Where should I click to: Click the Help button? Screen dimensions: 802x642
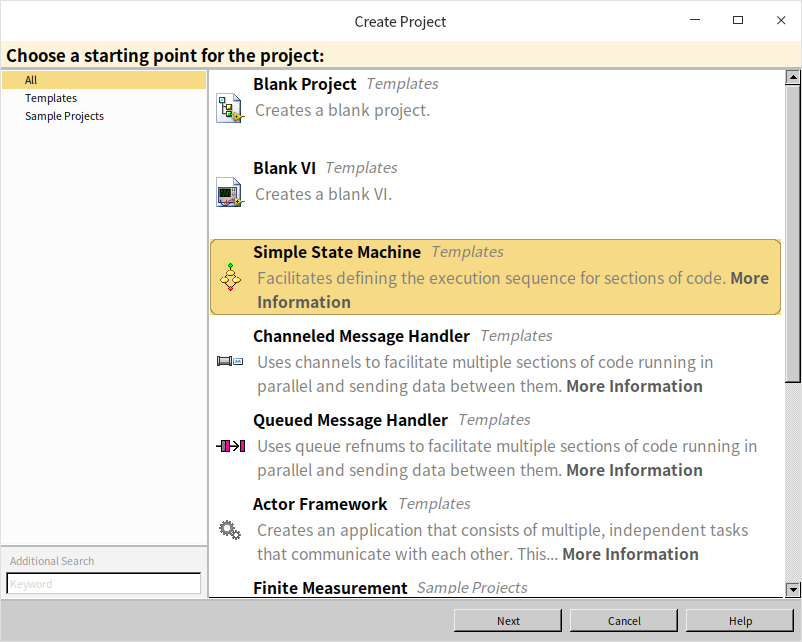[x=740, y=621]
